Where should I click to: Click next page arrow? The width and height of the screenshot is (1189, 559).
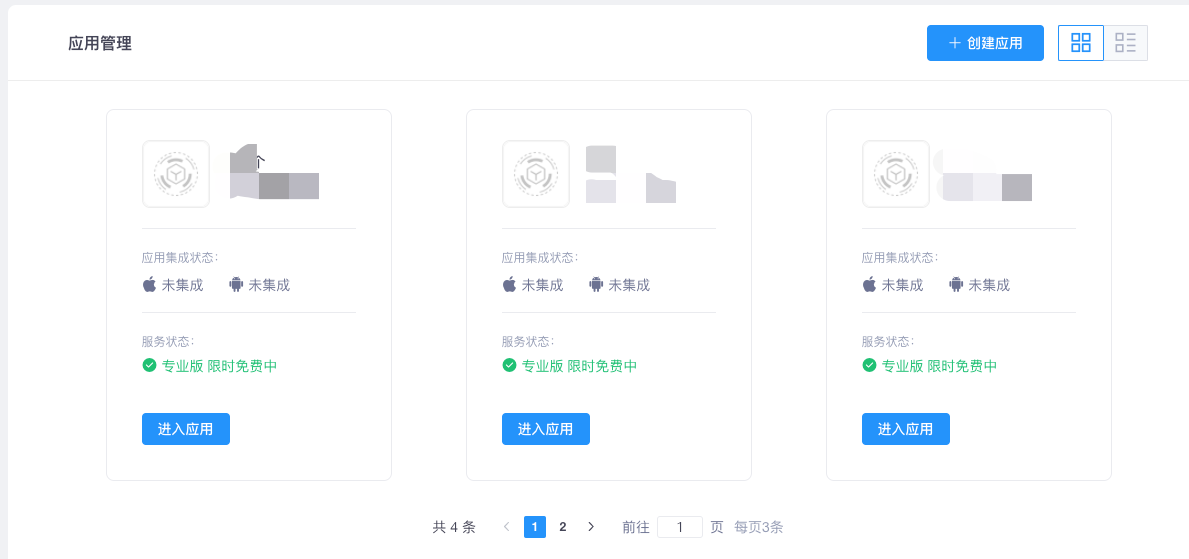click(591, 527)
